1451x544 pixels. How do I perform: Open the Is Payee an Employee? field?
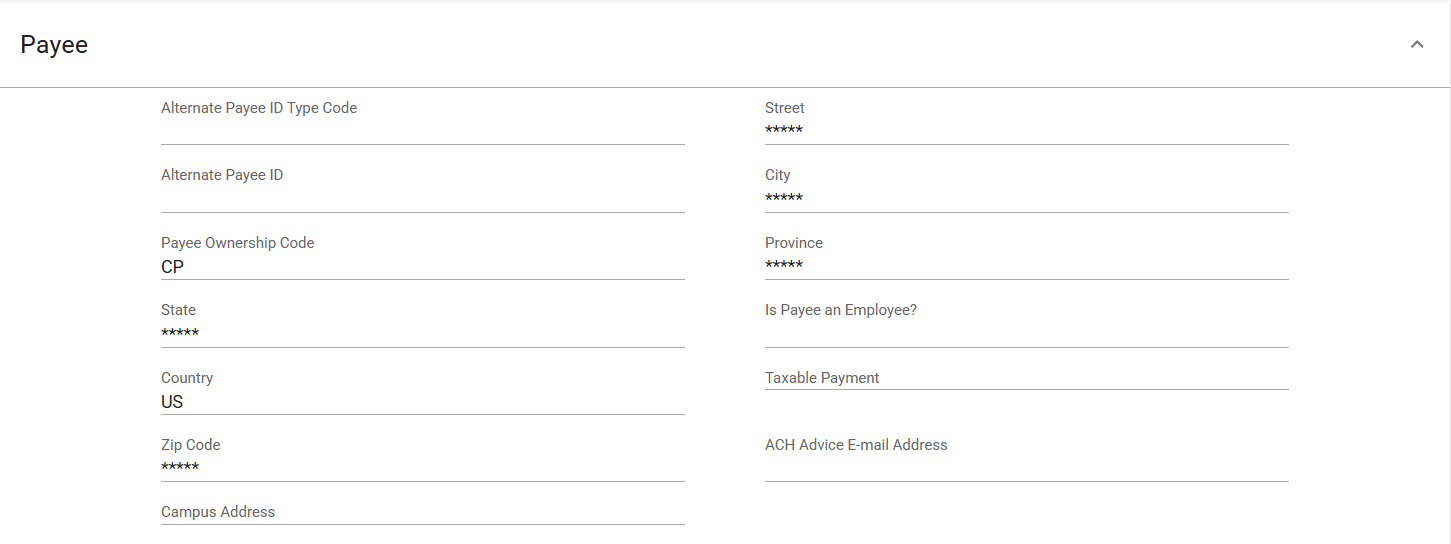(x=1026, y=333)
